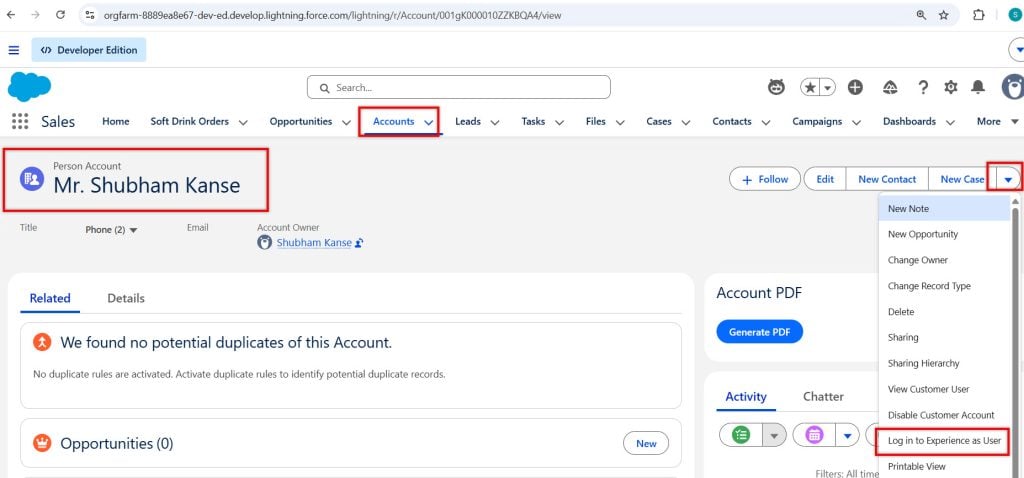Open dropdown next to New Event icon
Viewport: 1024px width, 478px height.
click(x=848, y=435)
